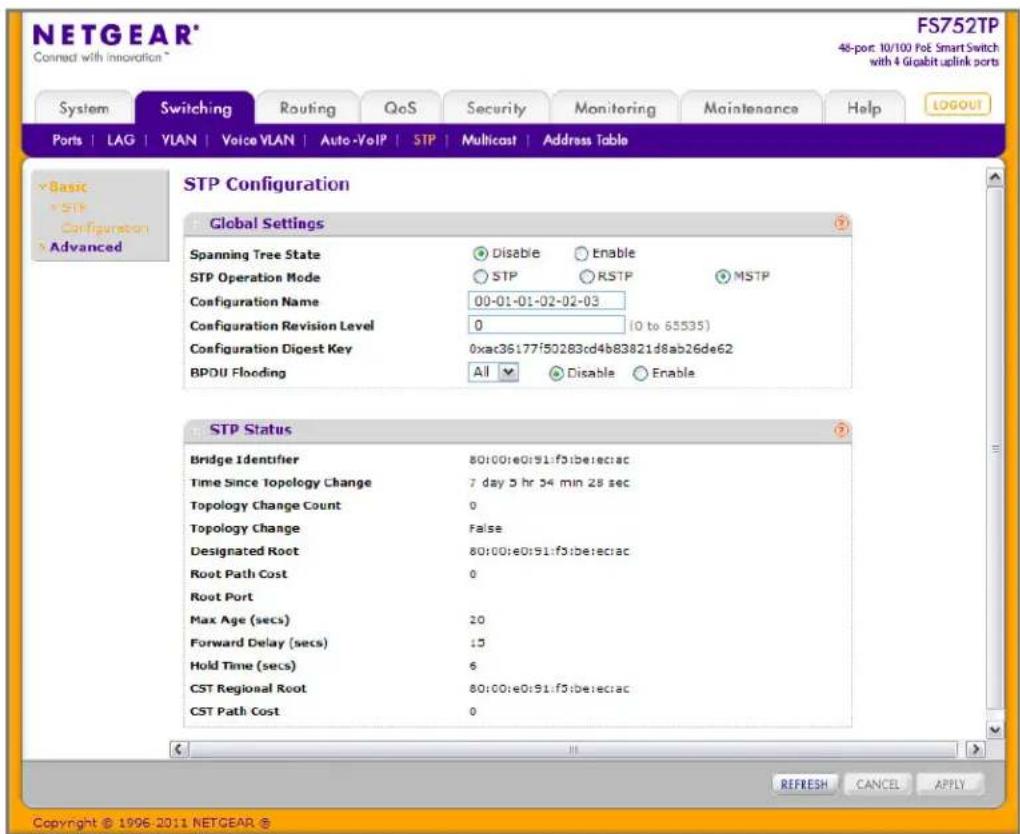
Task: Click the copyright NETGEAR footer text
Action: point(152,823)
